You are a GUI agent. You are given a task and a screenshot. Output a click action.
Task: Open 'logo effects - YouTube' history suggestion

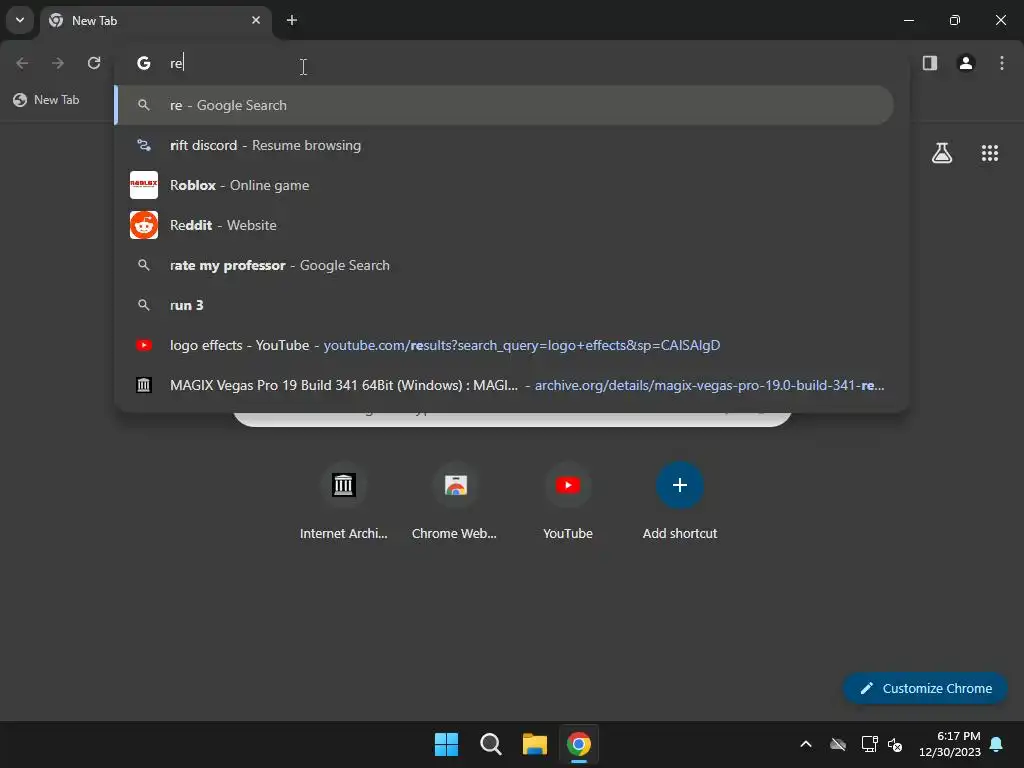pos(504,345)
